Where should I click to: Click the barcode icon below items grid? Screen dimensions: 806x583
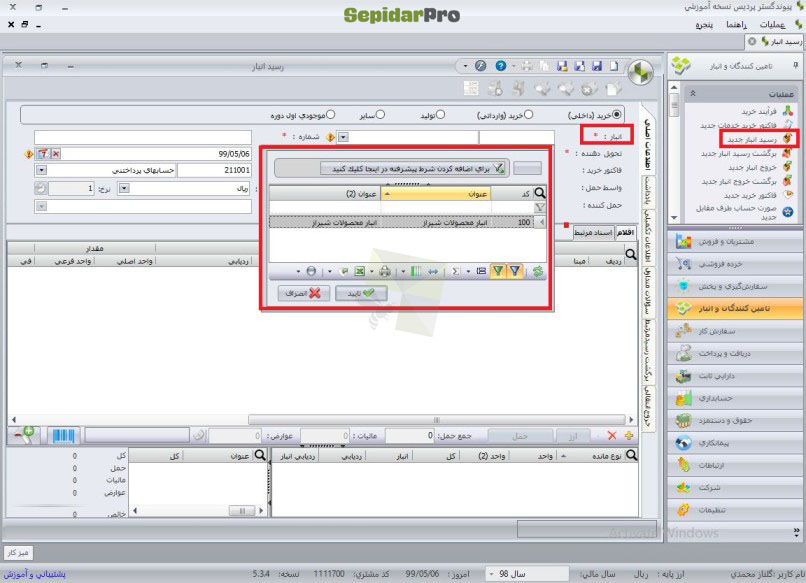pos(64,436)
